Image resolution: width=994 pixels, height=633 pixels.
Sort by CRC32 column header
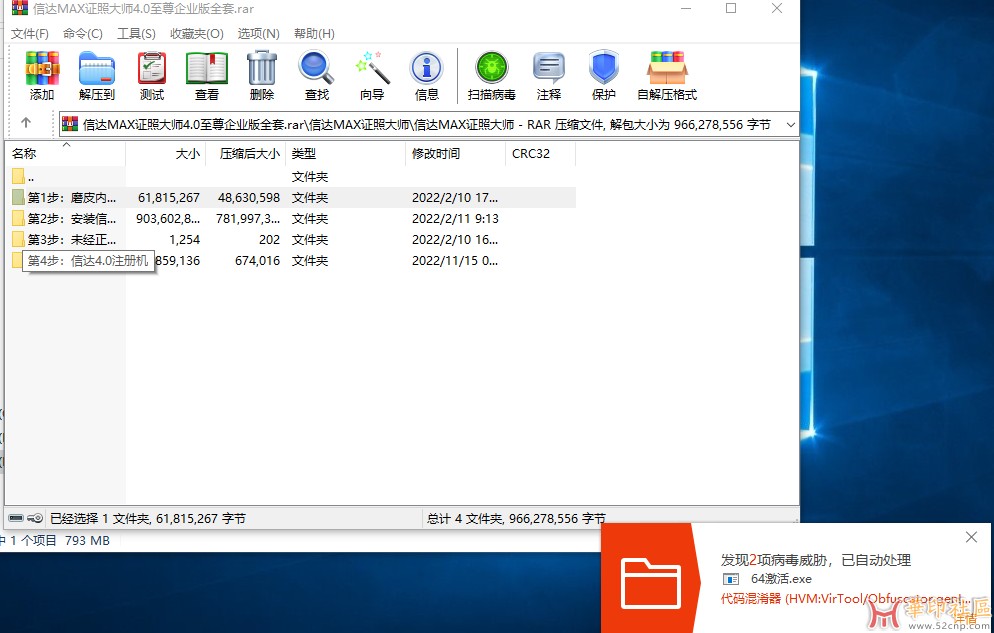point(541,153)
